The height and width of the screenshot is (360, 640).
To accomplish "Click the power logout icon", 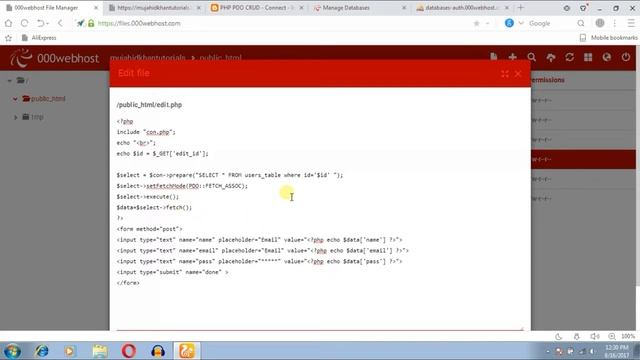I will click(626, 57).
